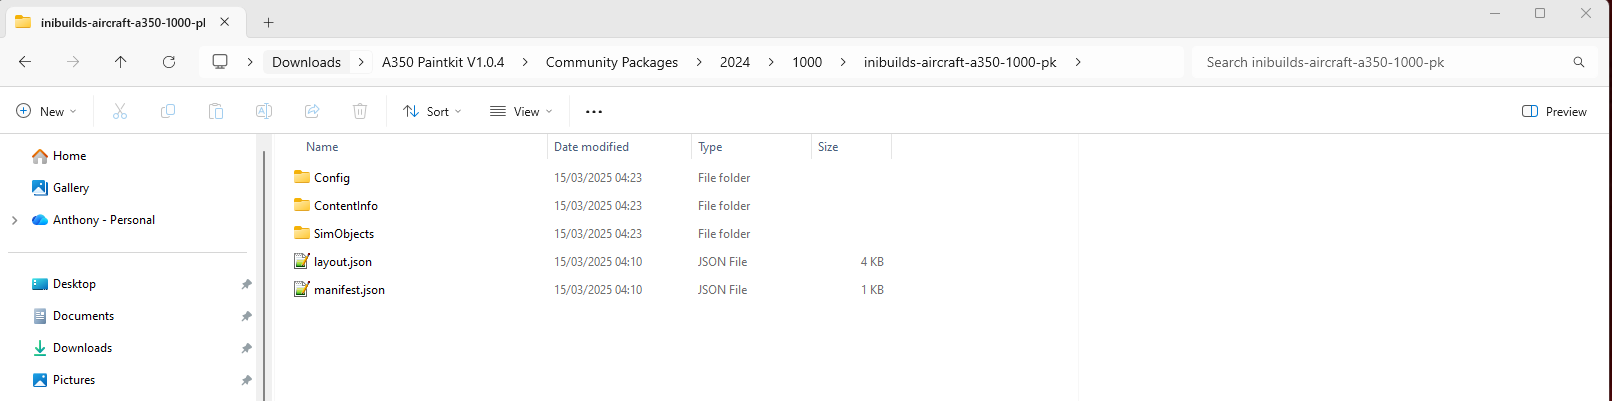Go up one folder level
Viewport: 1612px width, 401px height.
click(x=121, y=62)
